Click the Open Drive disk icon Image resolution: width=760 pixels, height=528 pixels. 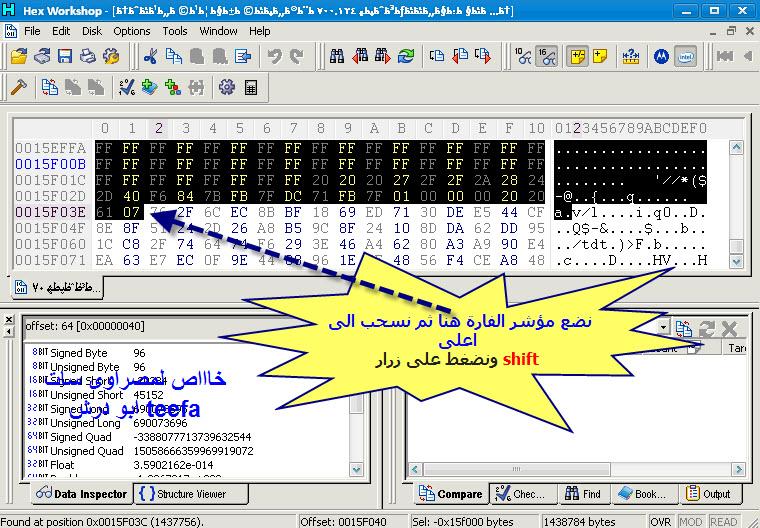[42, 56]
